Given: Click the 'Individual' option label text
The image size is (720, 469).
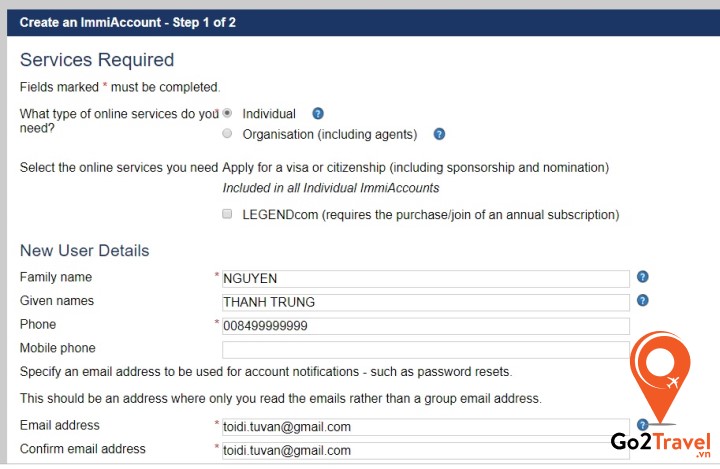Looking at the screenshot, I should 269,114.
